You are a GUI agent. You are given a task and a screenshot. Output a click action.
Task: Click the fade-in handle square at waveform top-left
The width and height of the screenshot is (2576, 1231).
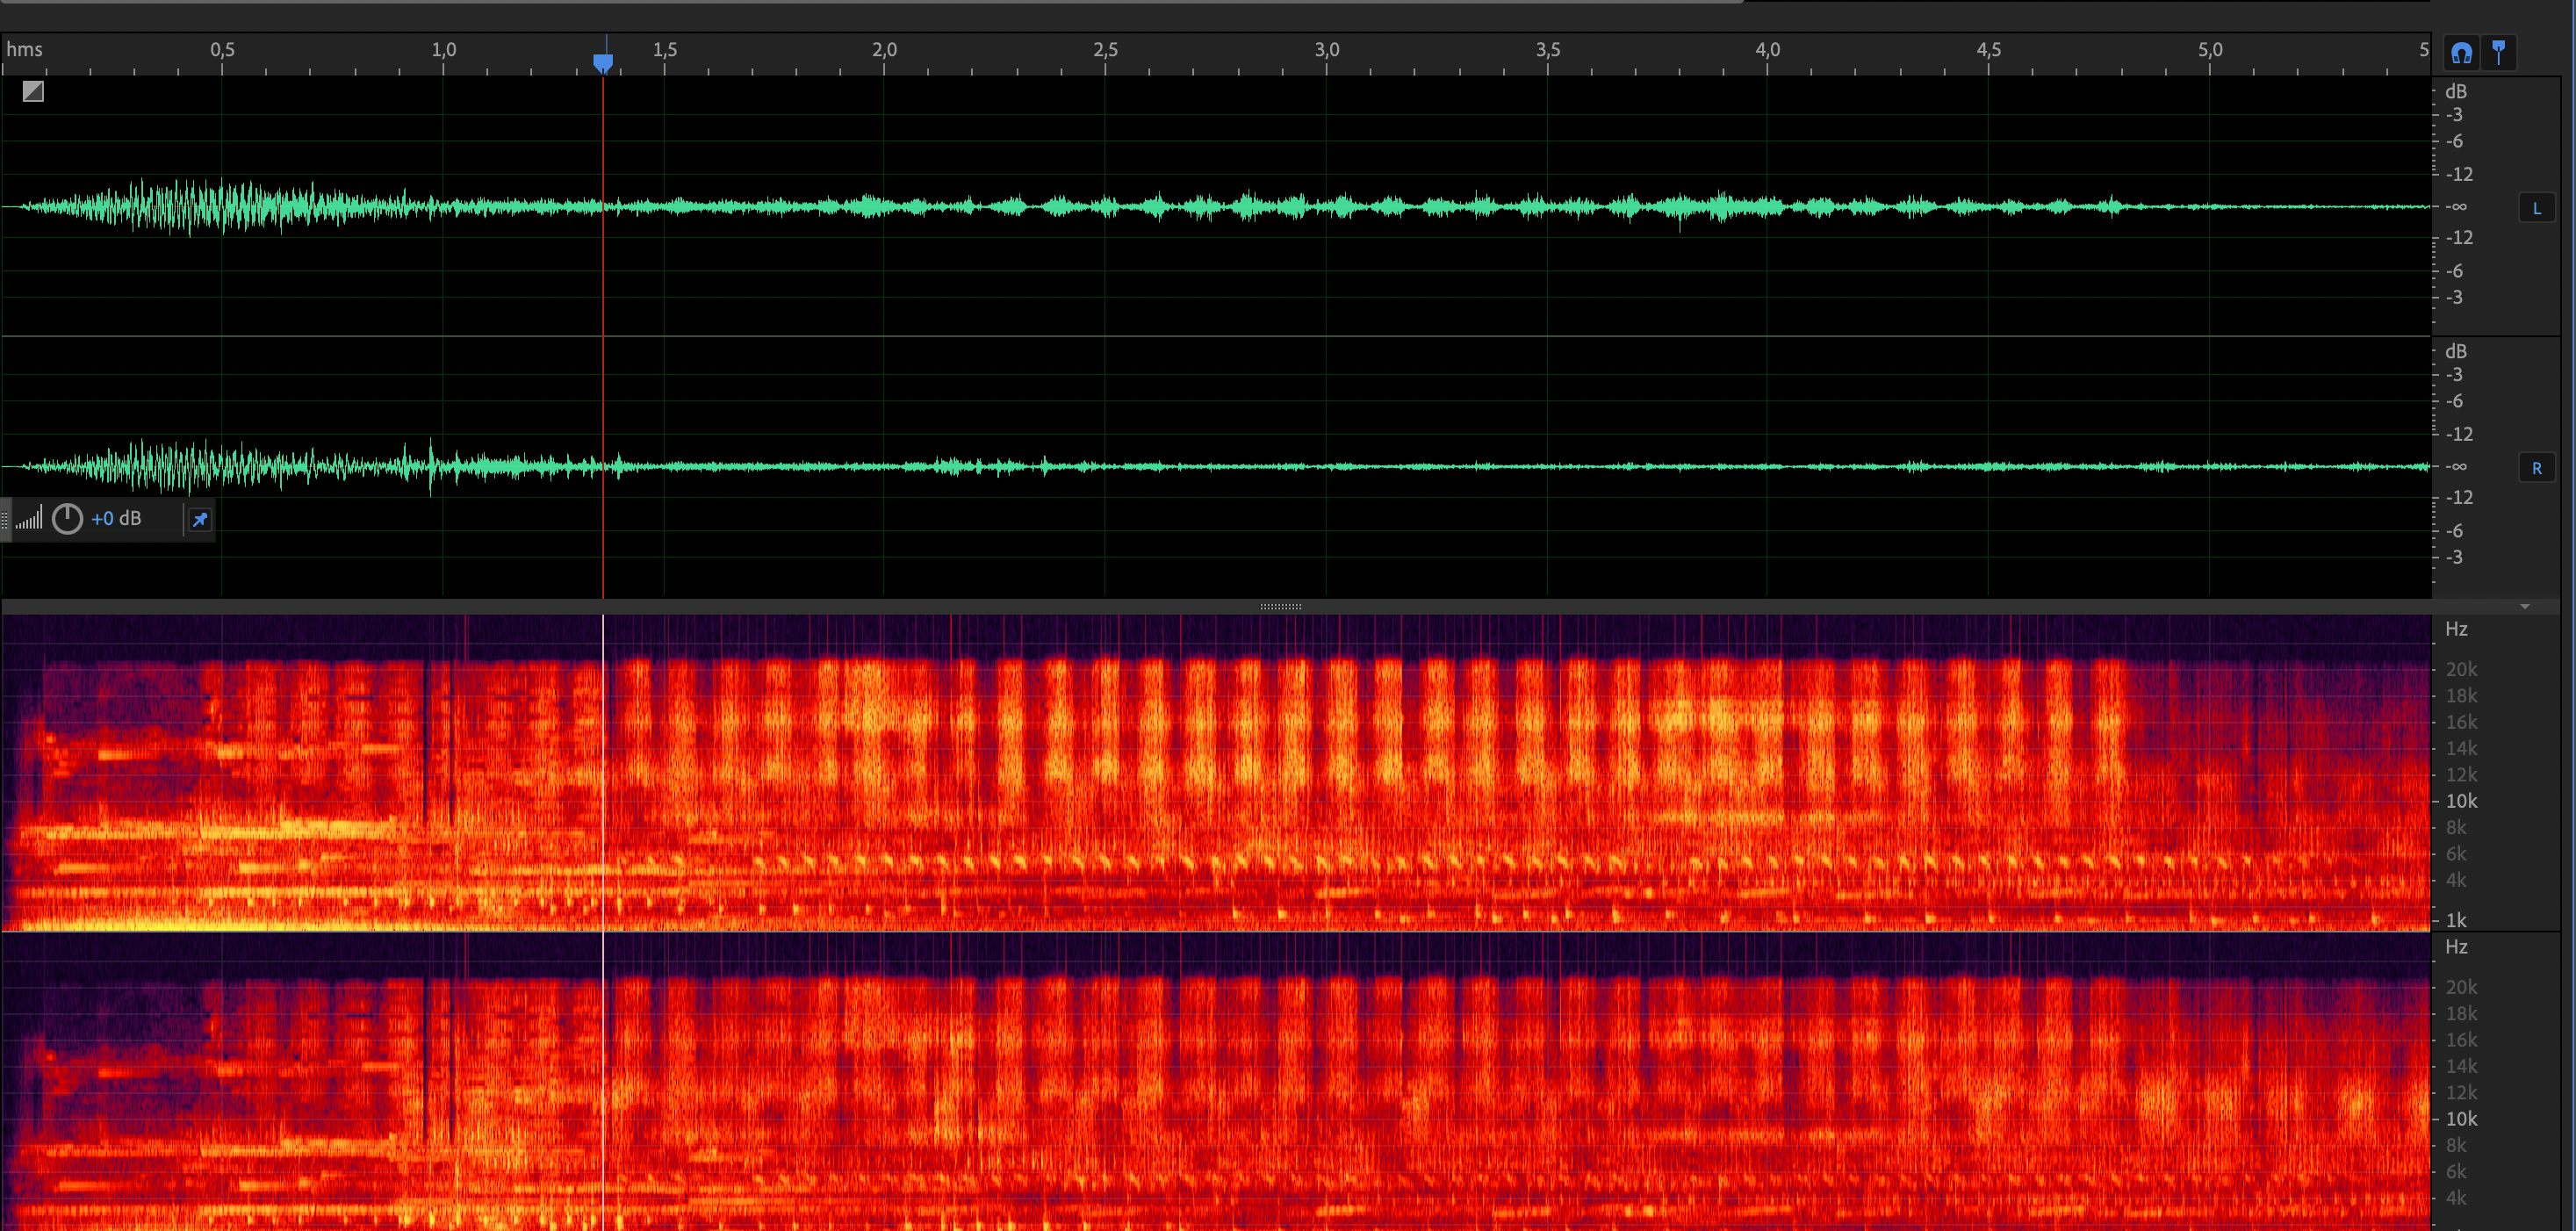(33, 91)
